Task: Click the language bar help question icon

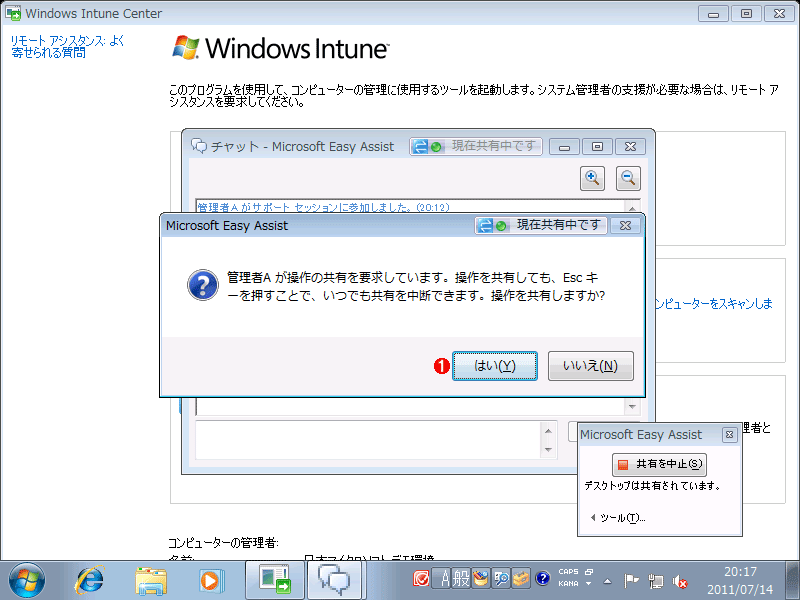Action: [542, 579]
